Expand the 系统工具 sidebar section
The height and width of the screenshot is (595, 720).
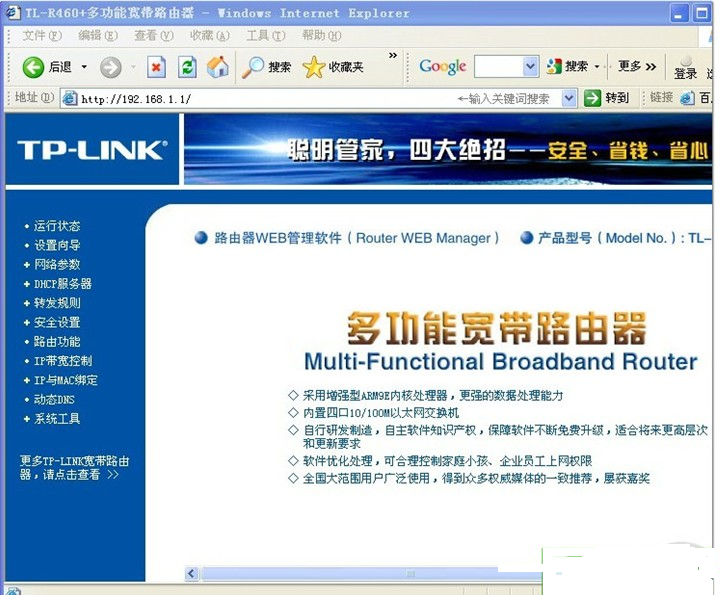(57, 419)
